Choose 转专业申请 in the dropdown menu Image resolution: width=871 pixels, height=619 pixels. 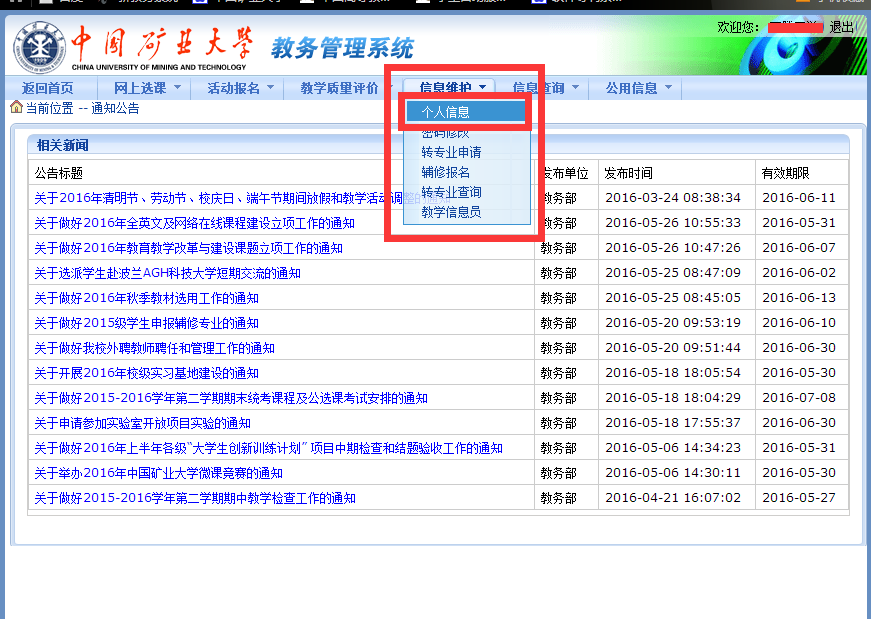[x=451, y=152]
